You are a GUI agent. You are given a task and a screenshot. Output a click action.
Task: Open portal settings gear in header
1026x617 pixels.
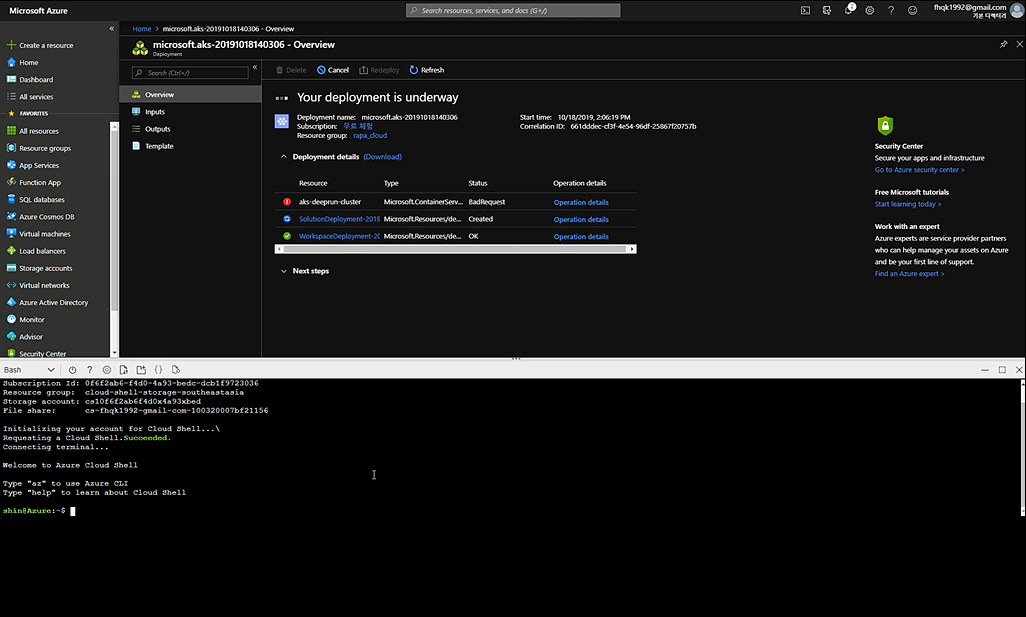(870, 10)
